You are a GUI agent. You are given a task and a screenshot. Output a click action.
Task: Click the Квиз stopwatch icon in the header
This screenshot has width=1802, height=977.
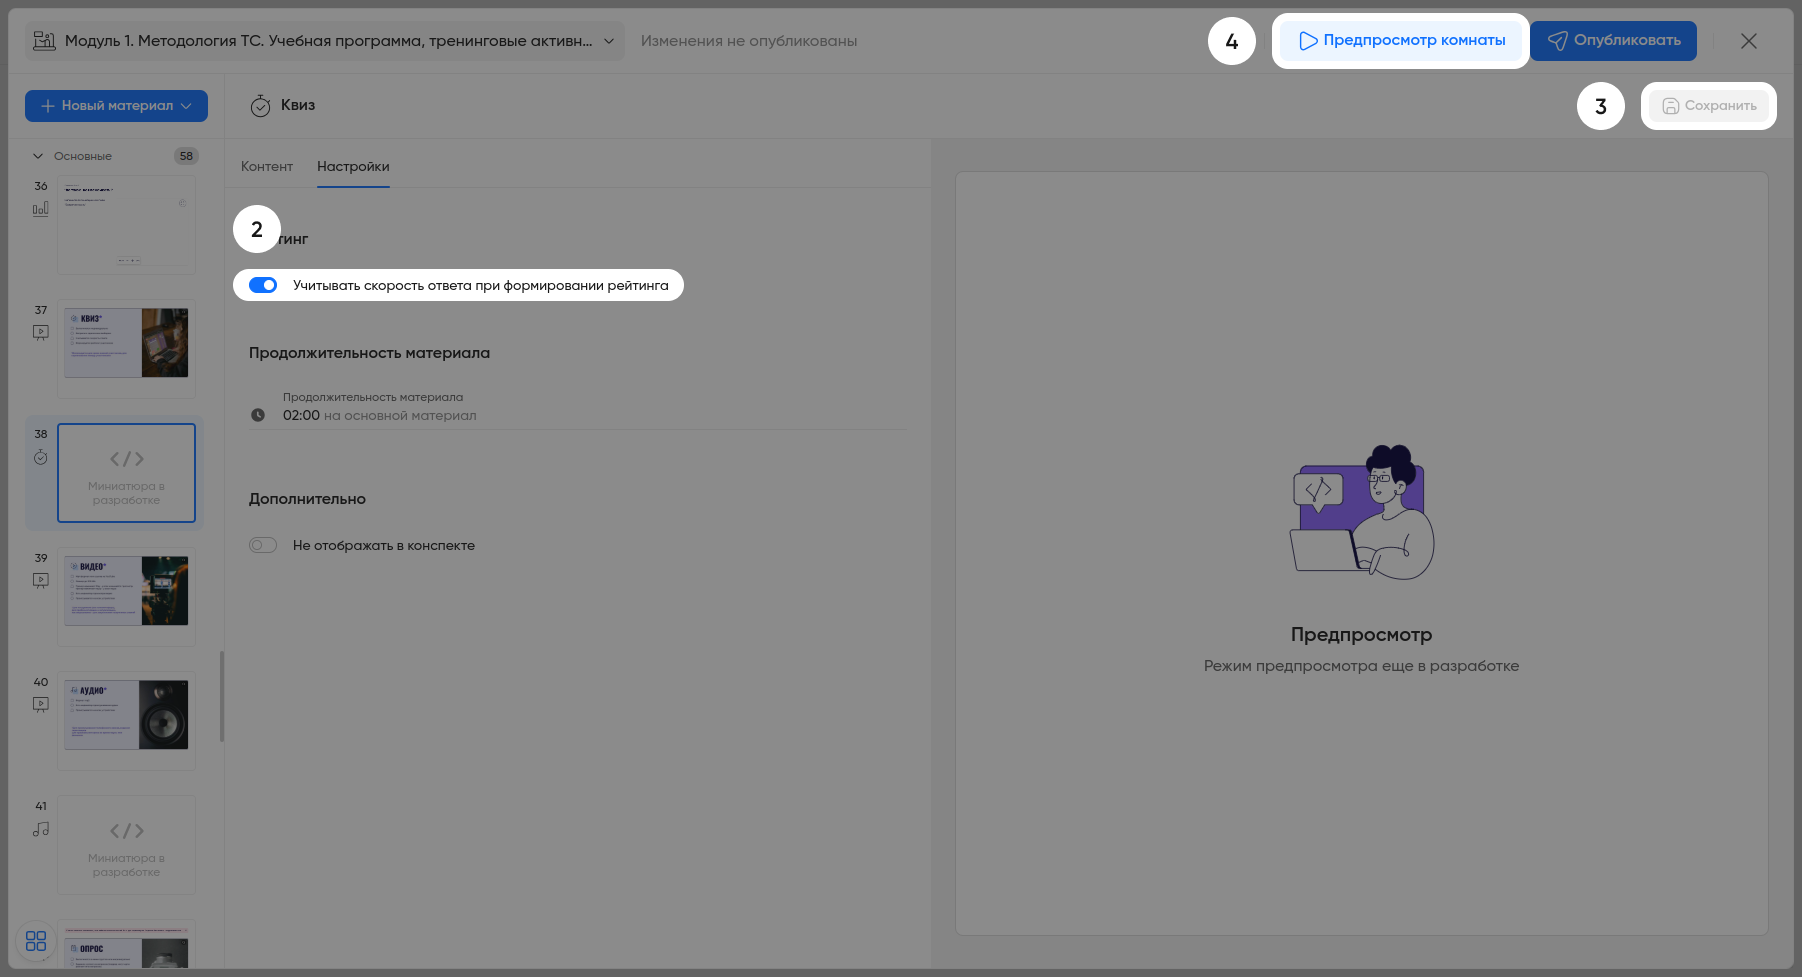260,106
